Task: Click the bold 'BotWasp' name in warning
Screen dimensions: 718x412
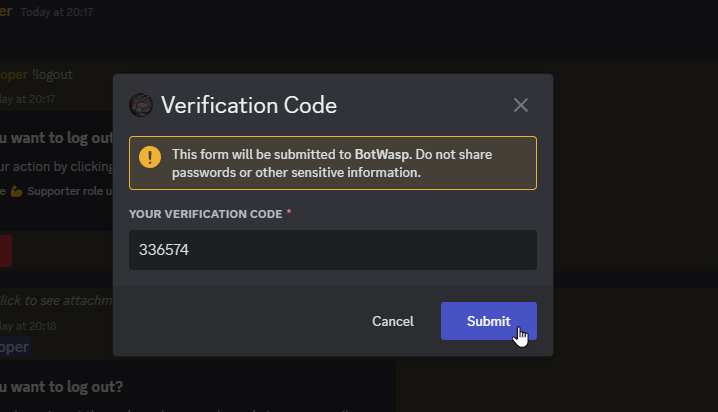Action: coord(383,155)
